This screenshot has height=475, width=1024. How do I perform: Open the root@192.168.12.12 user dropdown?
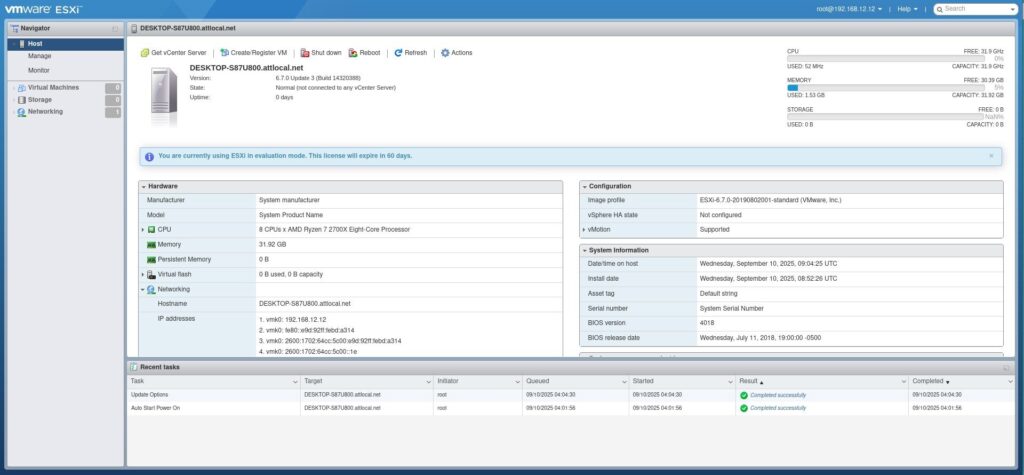849,9
